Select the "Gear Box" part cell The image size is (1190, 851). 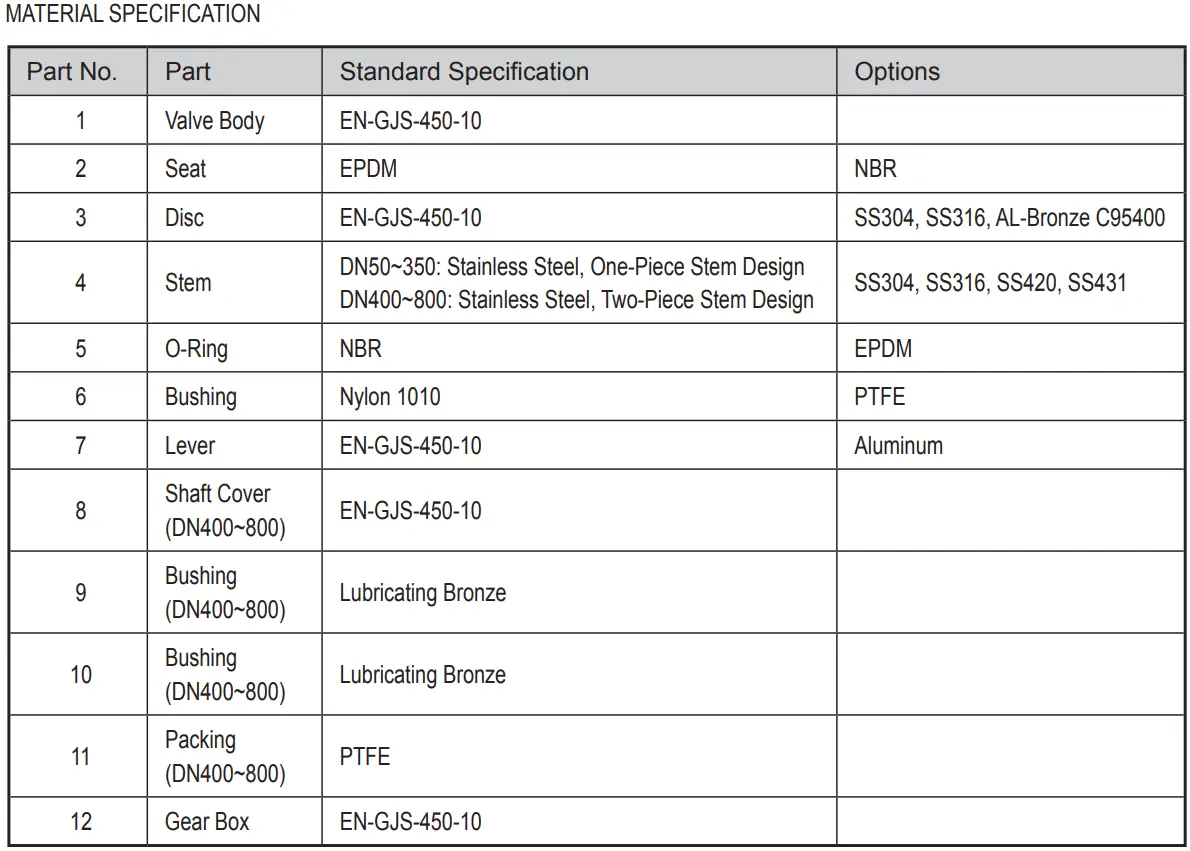(207, 822)
